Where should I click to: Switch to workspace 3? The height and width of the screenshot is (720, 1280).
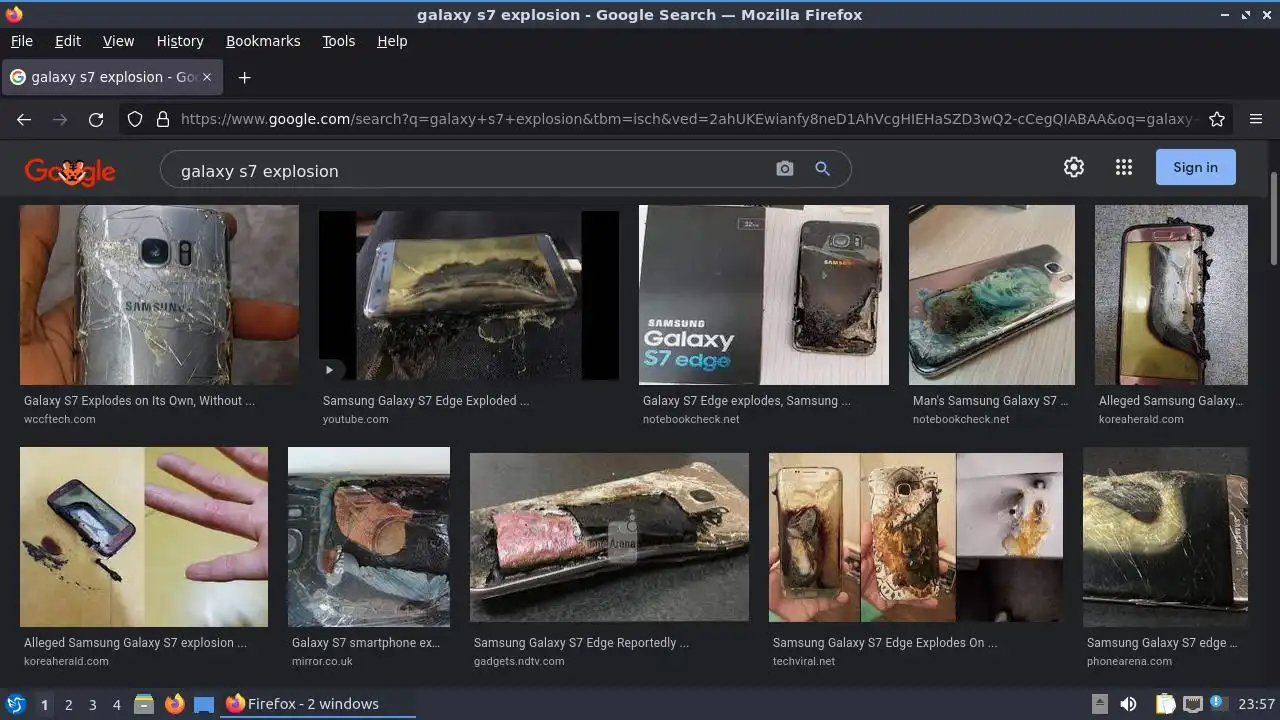[92, 705]
